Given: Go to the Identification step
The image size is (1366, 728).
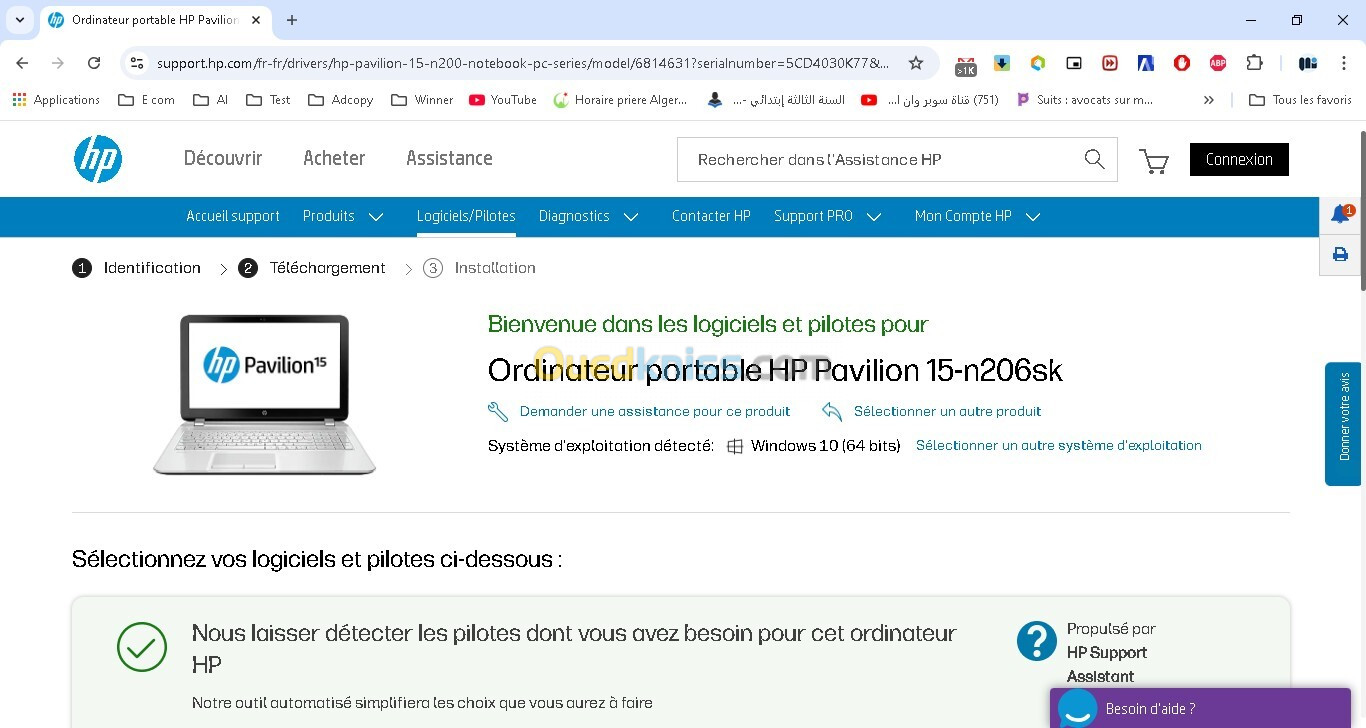Looking at the screenshot, I should [137, 268].
